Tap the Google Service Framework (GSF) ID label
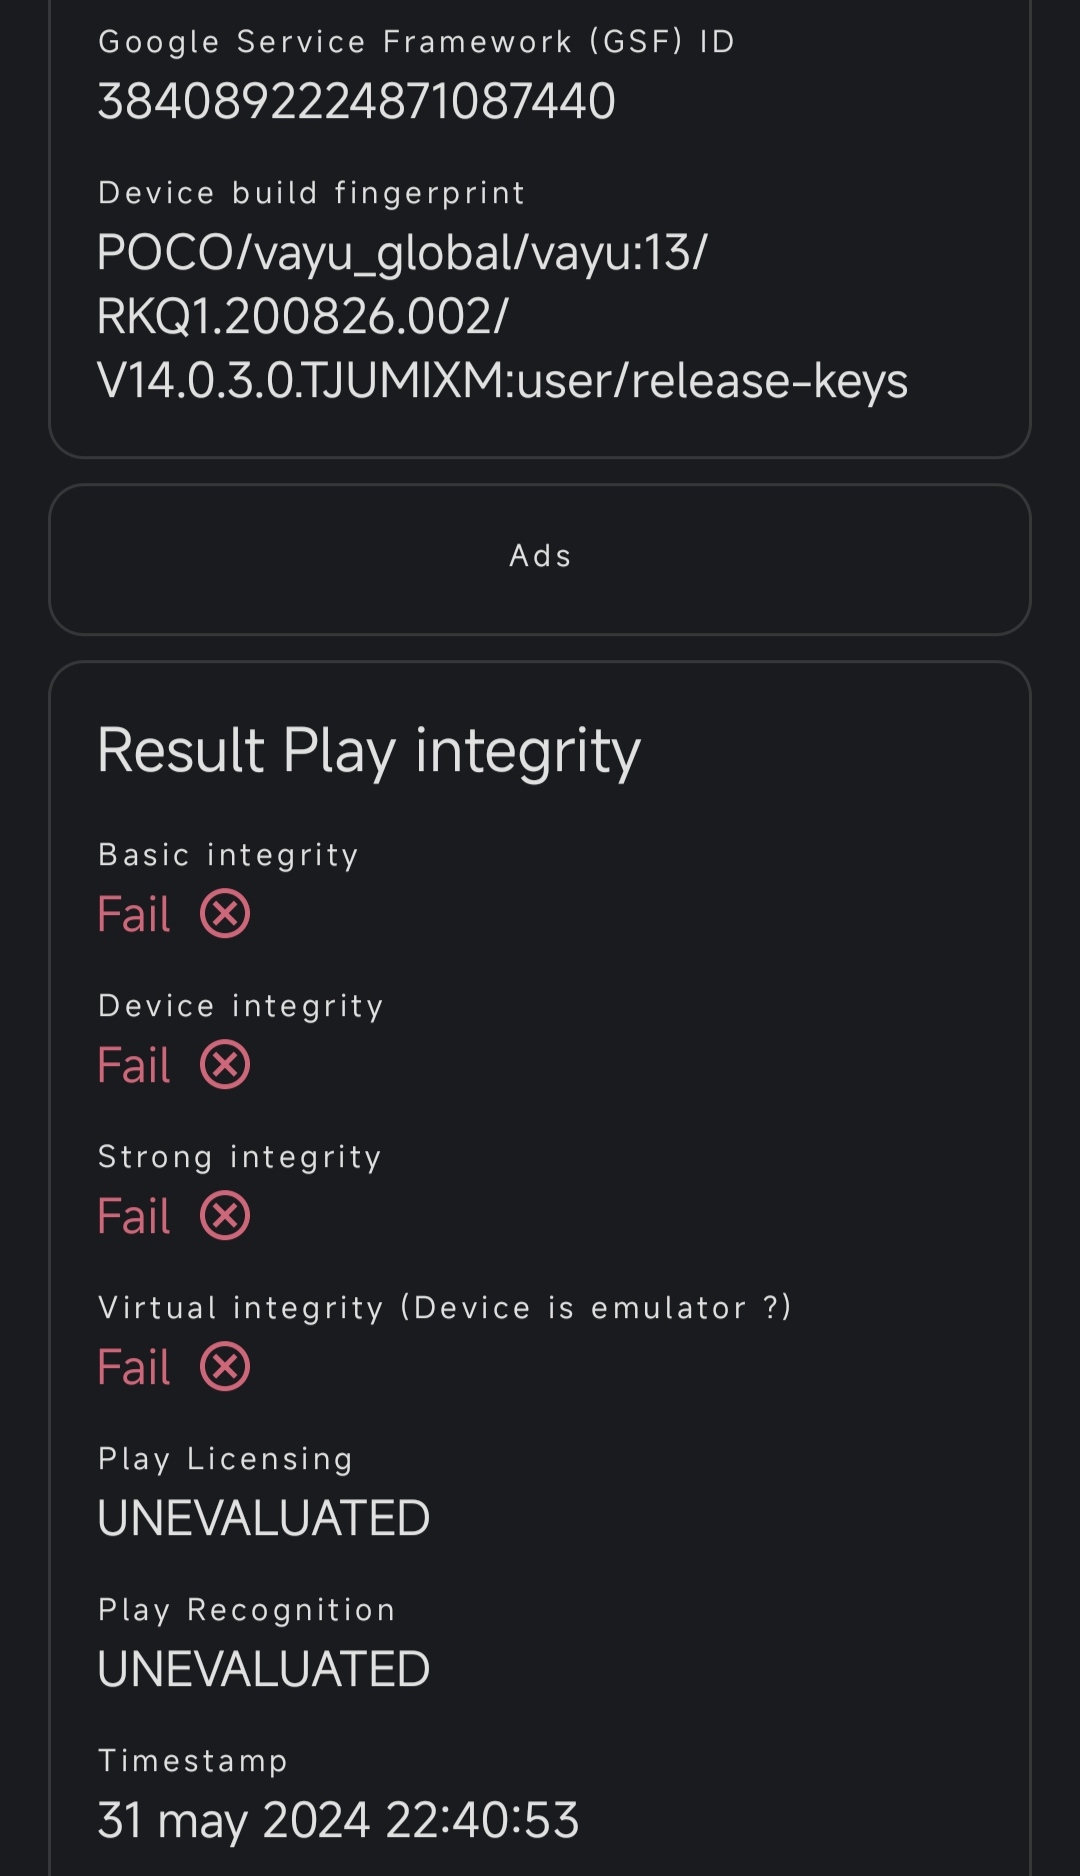Image resolution: width=1080 pixels, height=1876 pixels. tap(417, 42)
